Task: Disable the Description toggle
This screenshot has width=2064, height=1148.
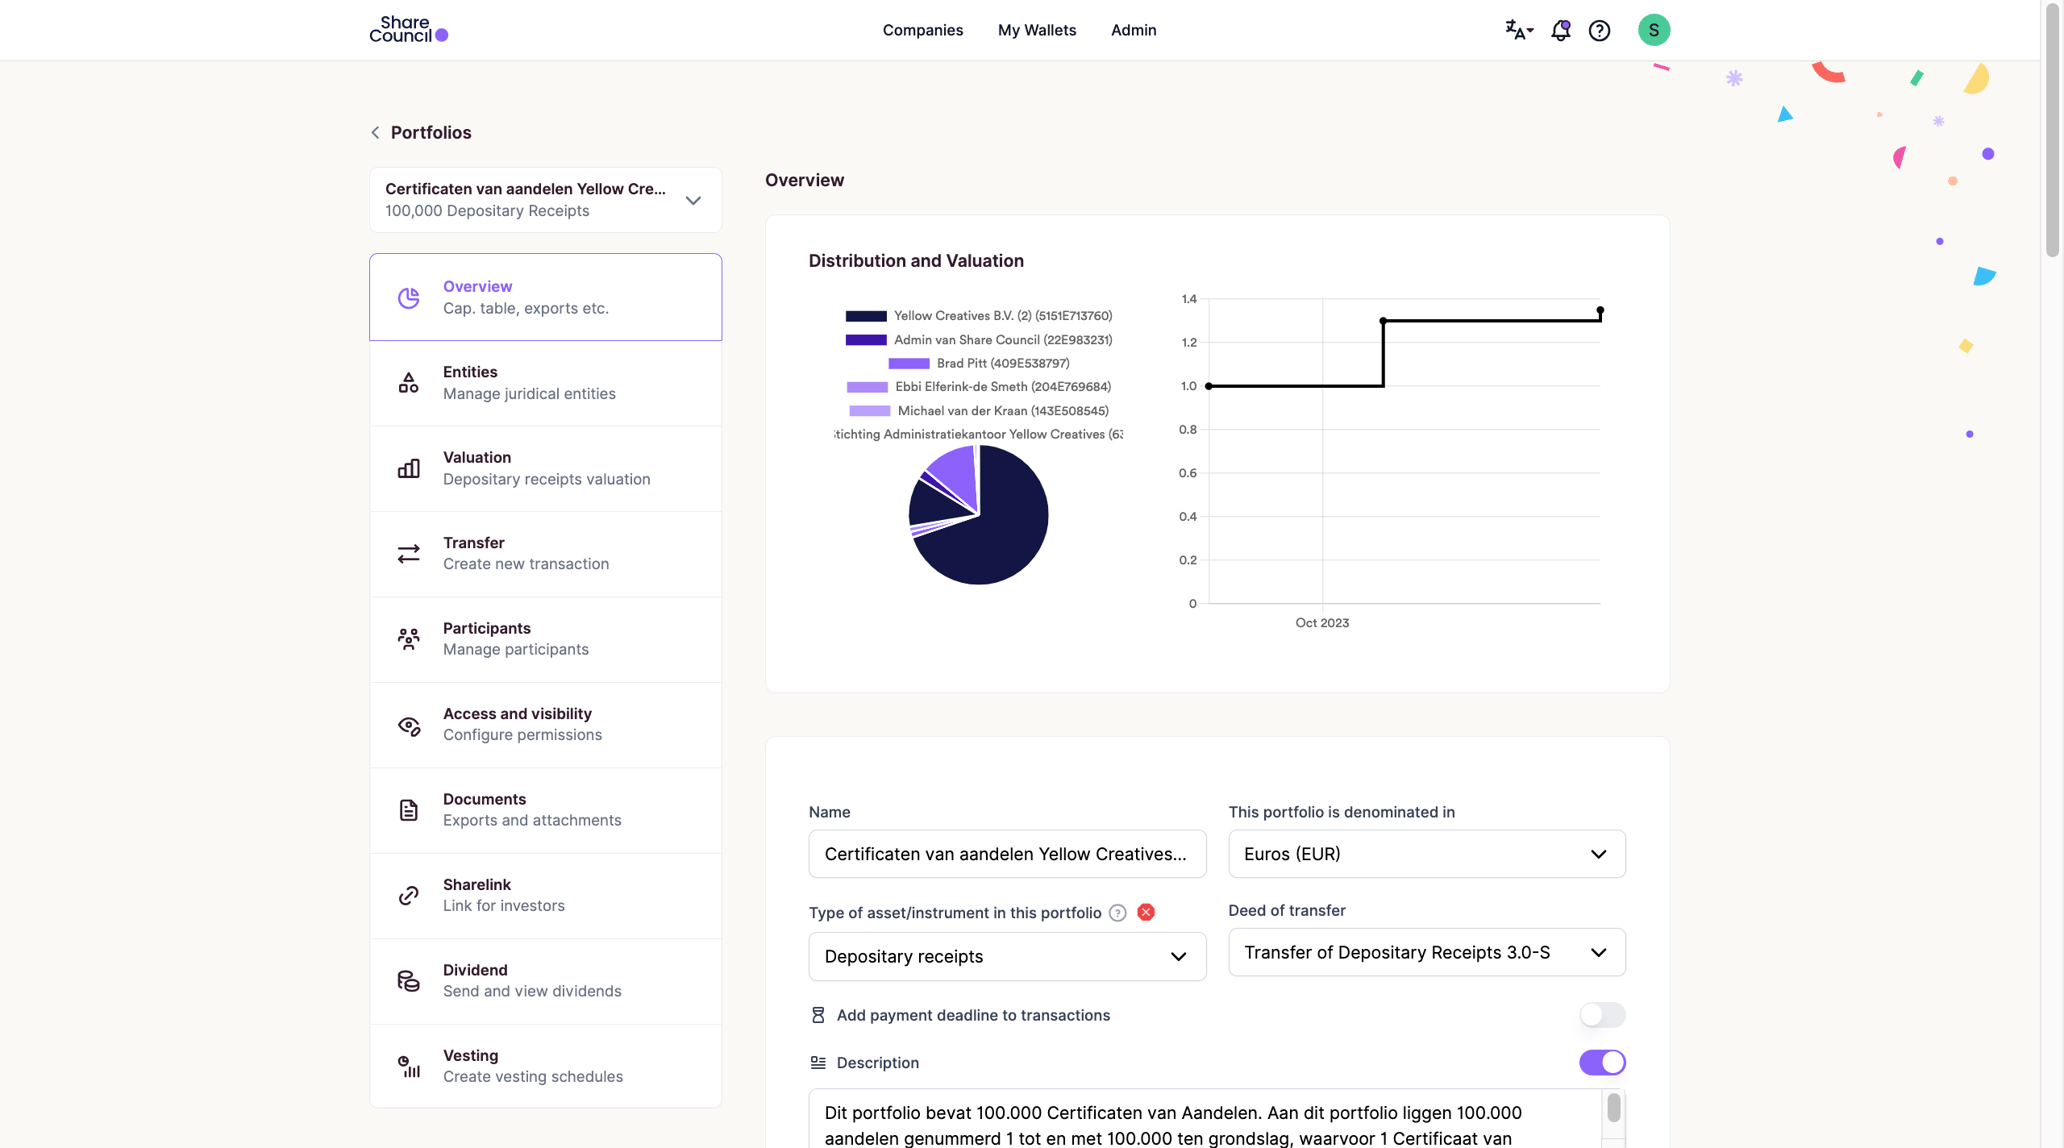Action: coord(1601,1062)
